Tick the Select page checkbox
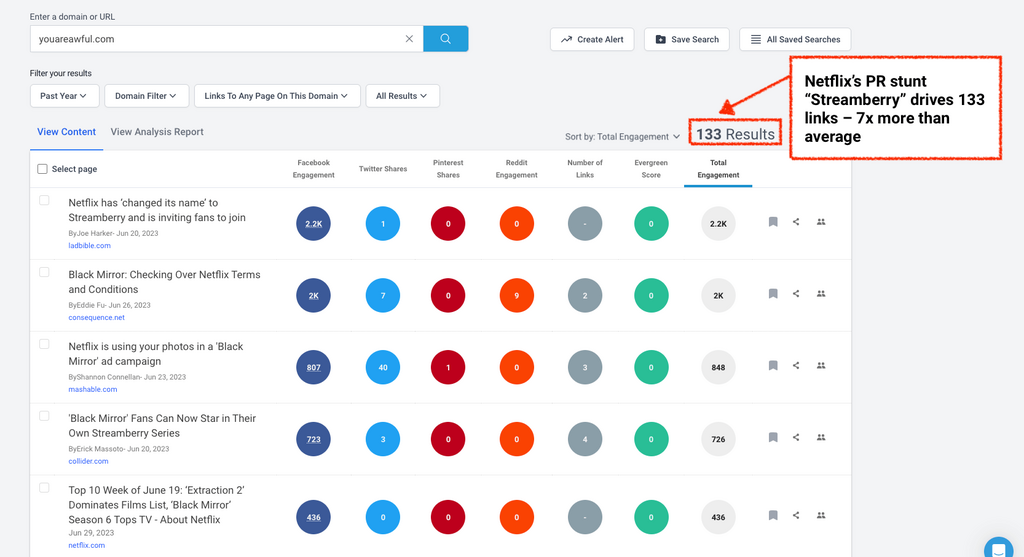The image size is (1024, 557). coord(43,169)
